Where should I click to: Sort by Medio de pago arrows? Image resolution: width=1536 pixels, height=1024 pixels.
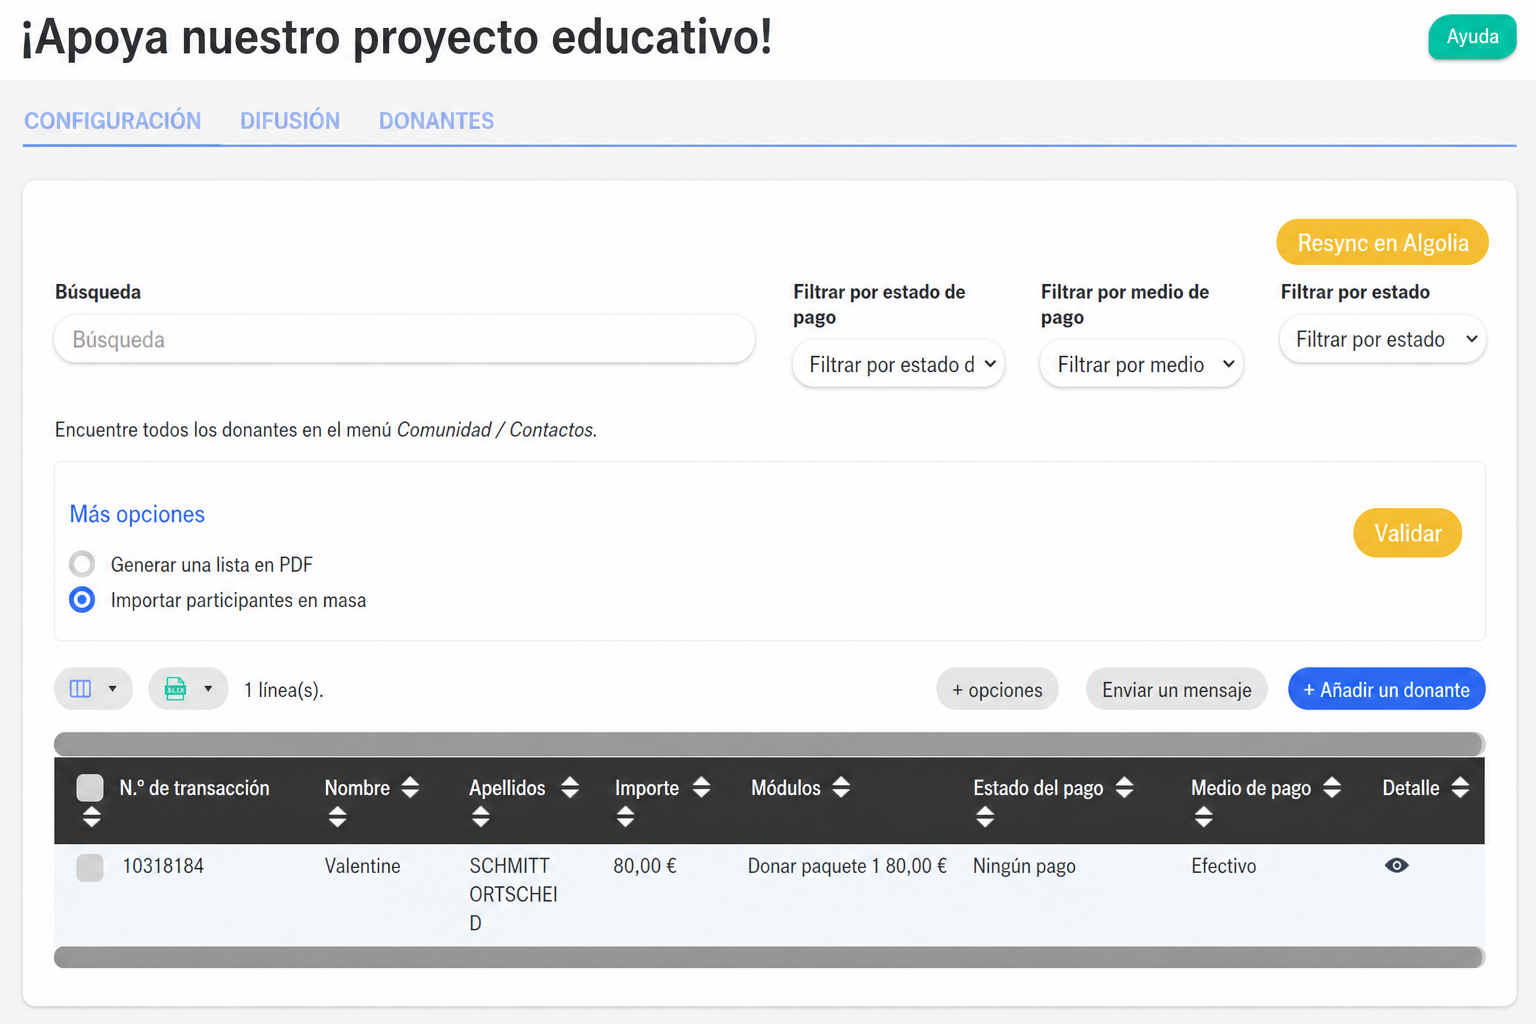click(x=1332, y=788)
